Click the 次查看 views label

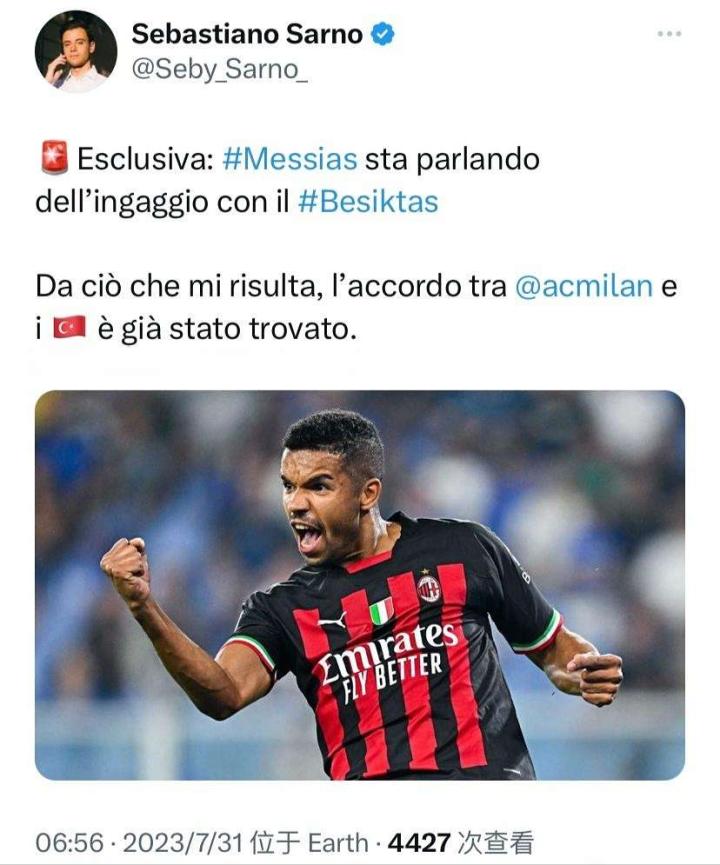pos(496,843)
